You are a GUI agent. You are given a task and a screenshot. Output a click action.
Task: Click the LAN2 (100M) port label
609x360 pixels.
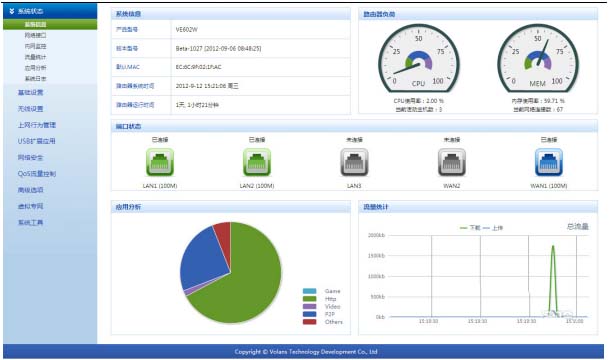point(257,186)
